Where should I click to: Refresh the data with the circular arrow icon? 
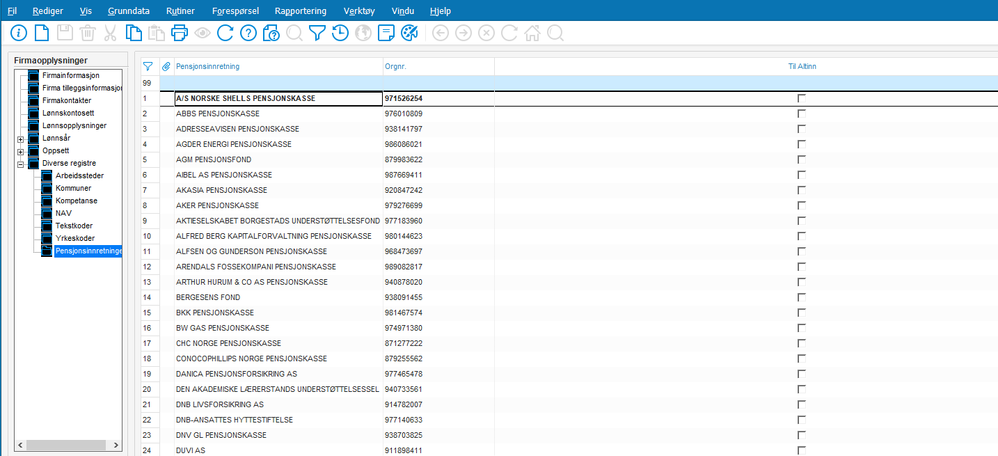pyautogui.click(x=225, y=33)
